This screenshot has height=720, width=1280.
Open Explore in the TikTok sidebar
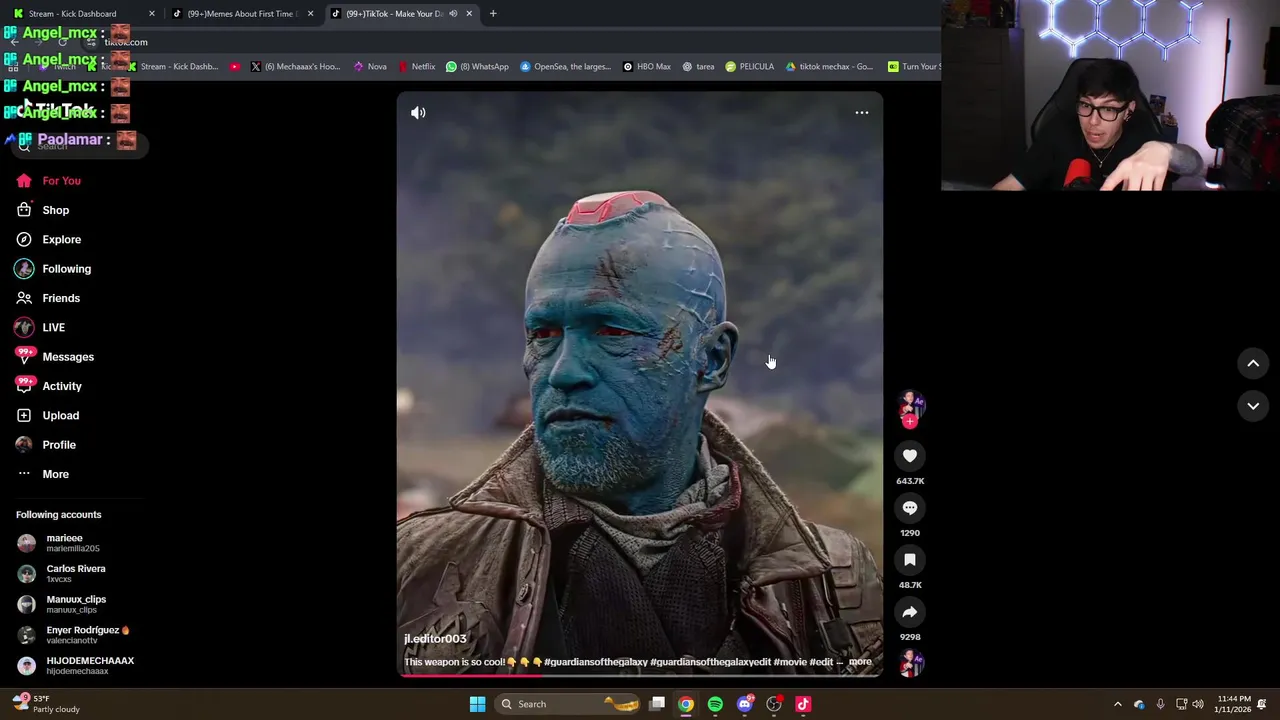[48, 240]
